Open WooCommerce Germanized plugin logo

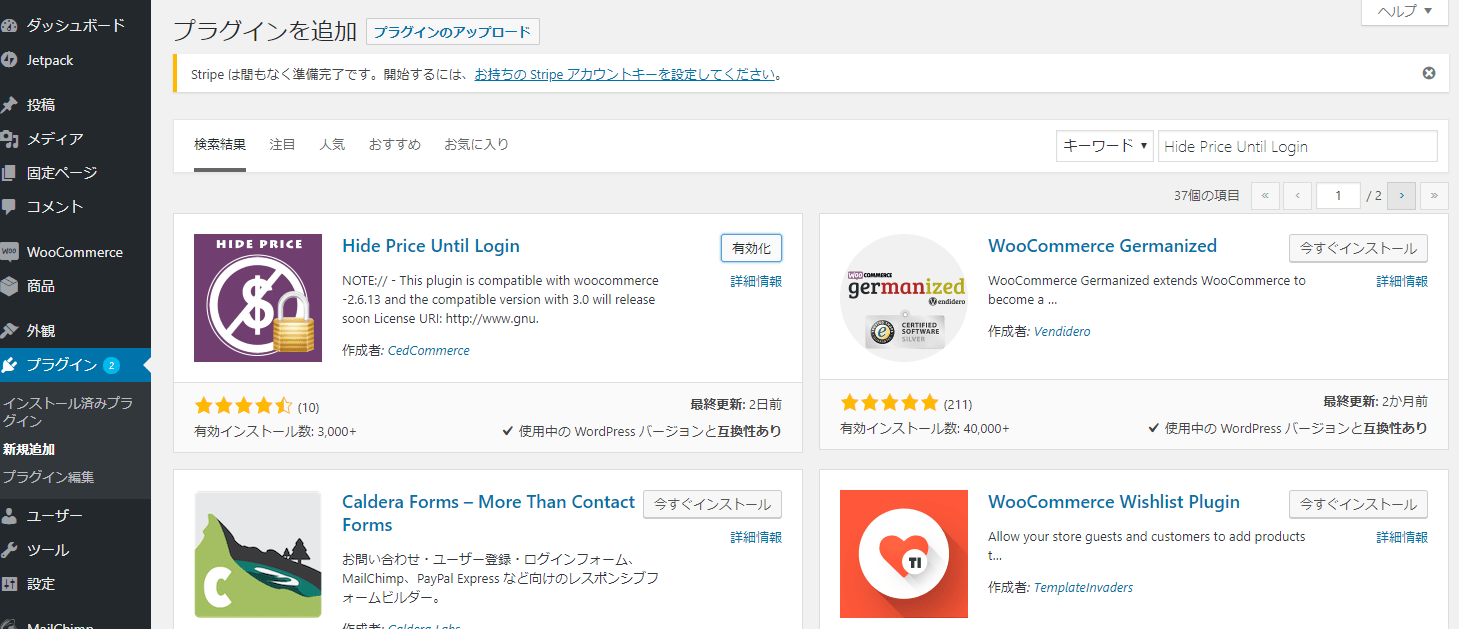(904, 298)
